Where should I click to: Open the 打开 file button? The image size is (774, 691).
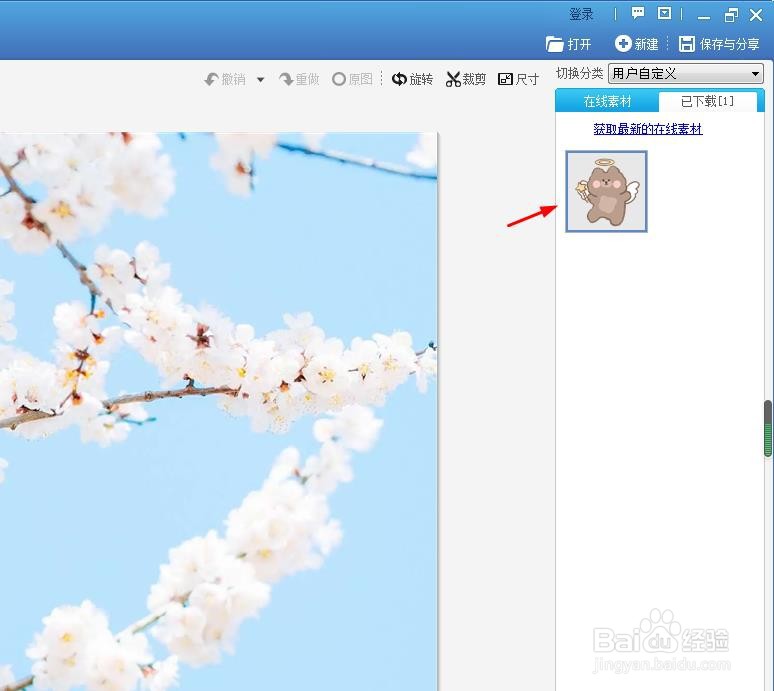coord(568,44)
